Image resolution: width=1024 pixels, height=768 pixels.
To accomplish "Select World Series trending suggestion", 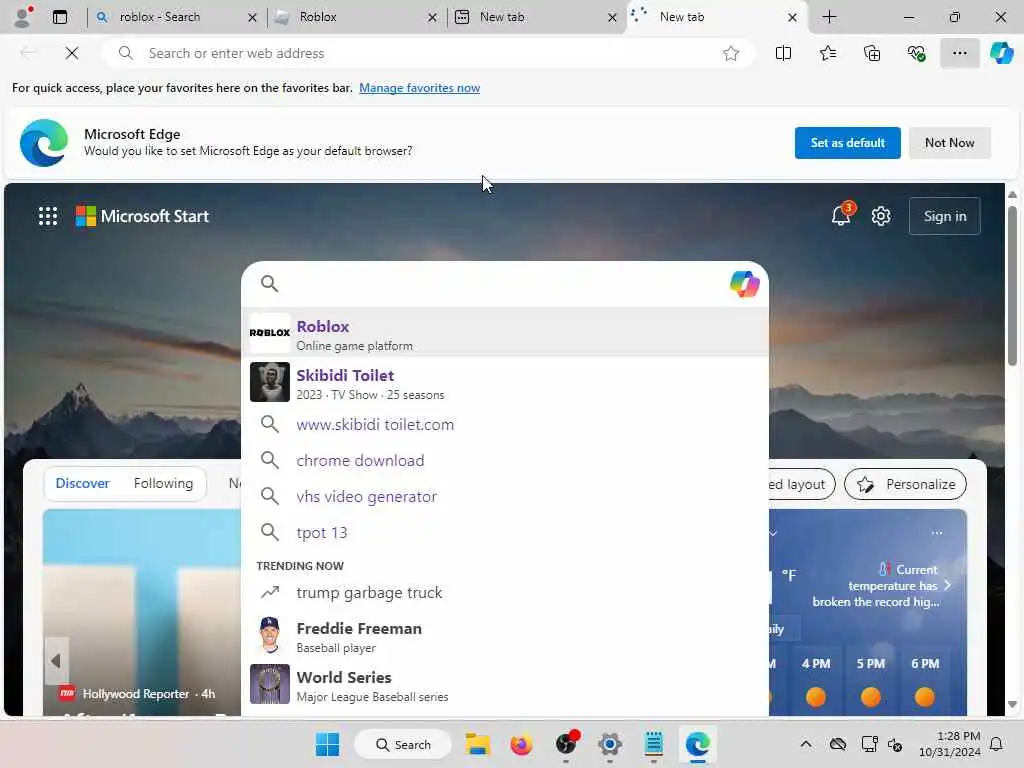I will click(x=505, y=684).
